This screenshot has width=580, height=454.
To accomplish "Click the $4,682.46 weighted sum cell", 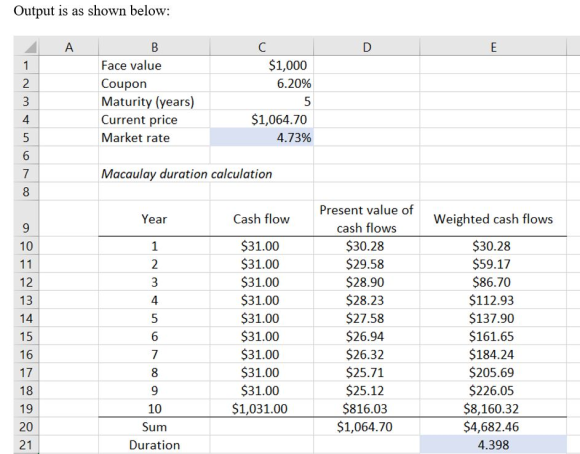I will point(493,427).
